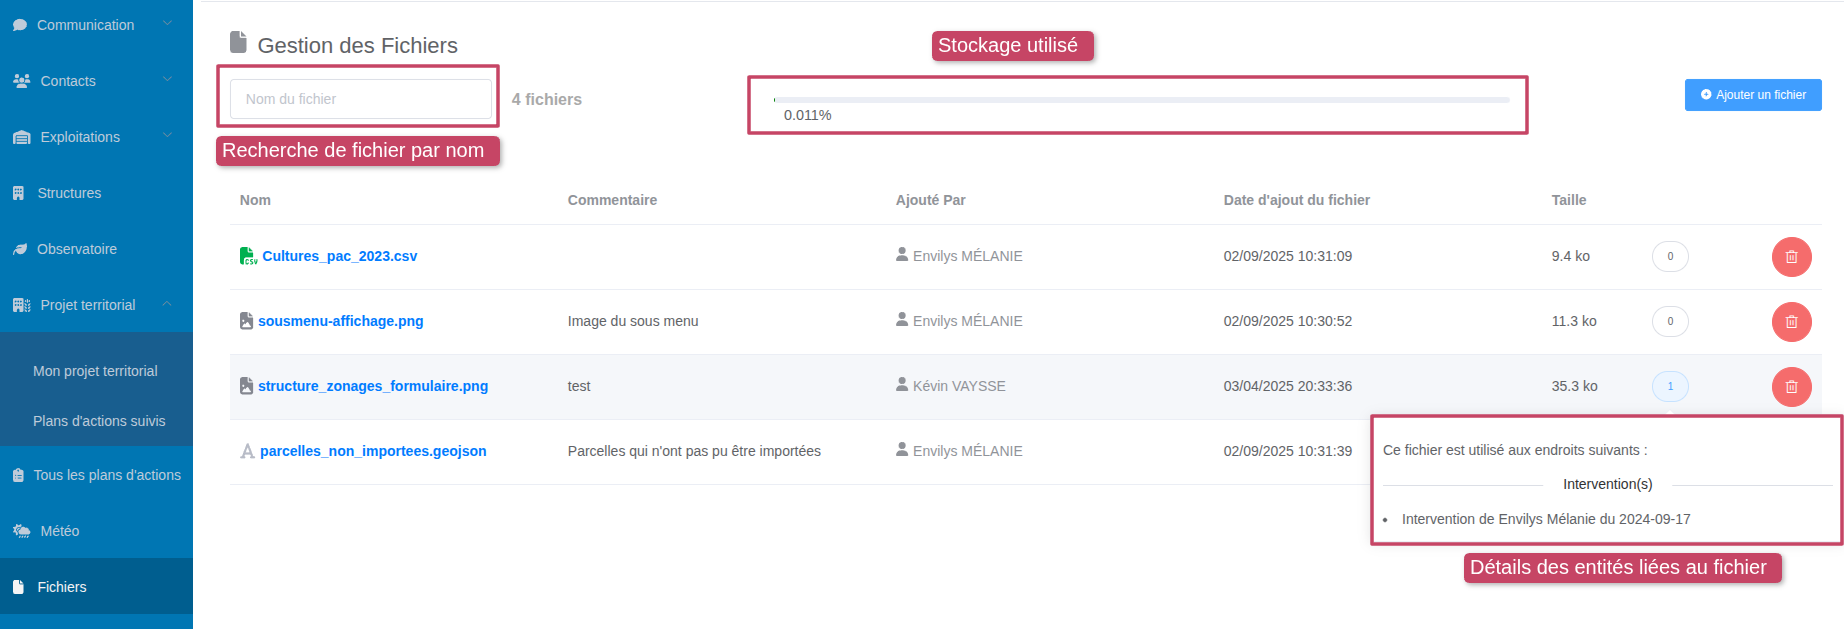
Task: Click the image file icon beside sousmenu-affichage.png
Action: 246,321
